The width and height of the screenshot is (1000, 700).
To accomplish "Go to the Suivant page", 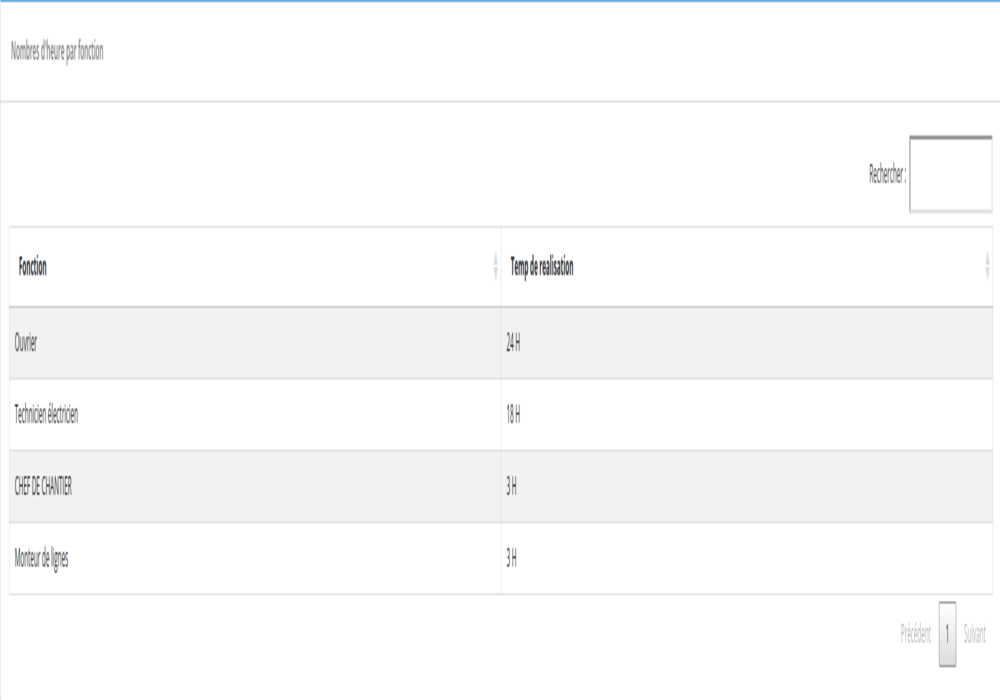I will (974, 634).
